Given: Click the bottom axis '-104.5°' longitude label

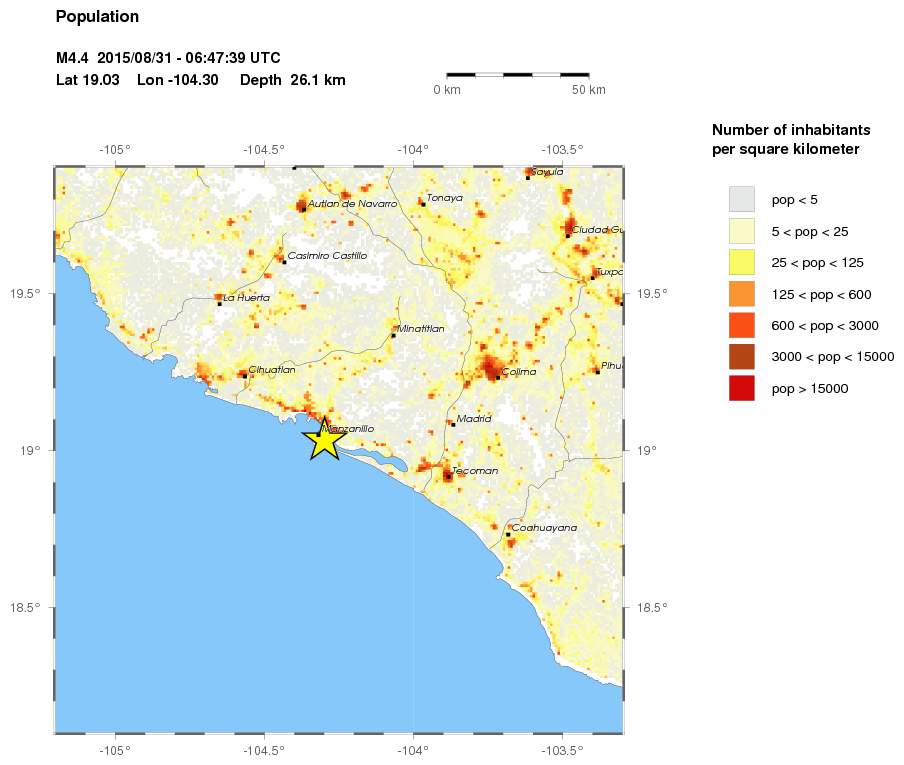Looking at the screenshot, I should pos(264,750).
